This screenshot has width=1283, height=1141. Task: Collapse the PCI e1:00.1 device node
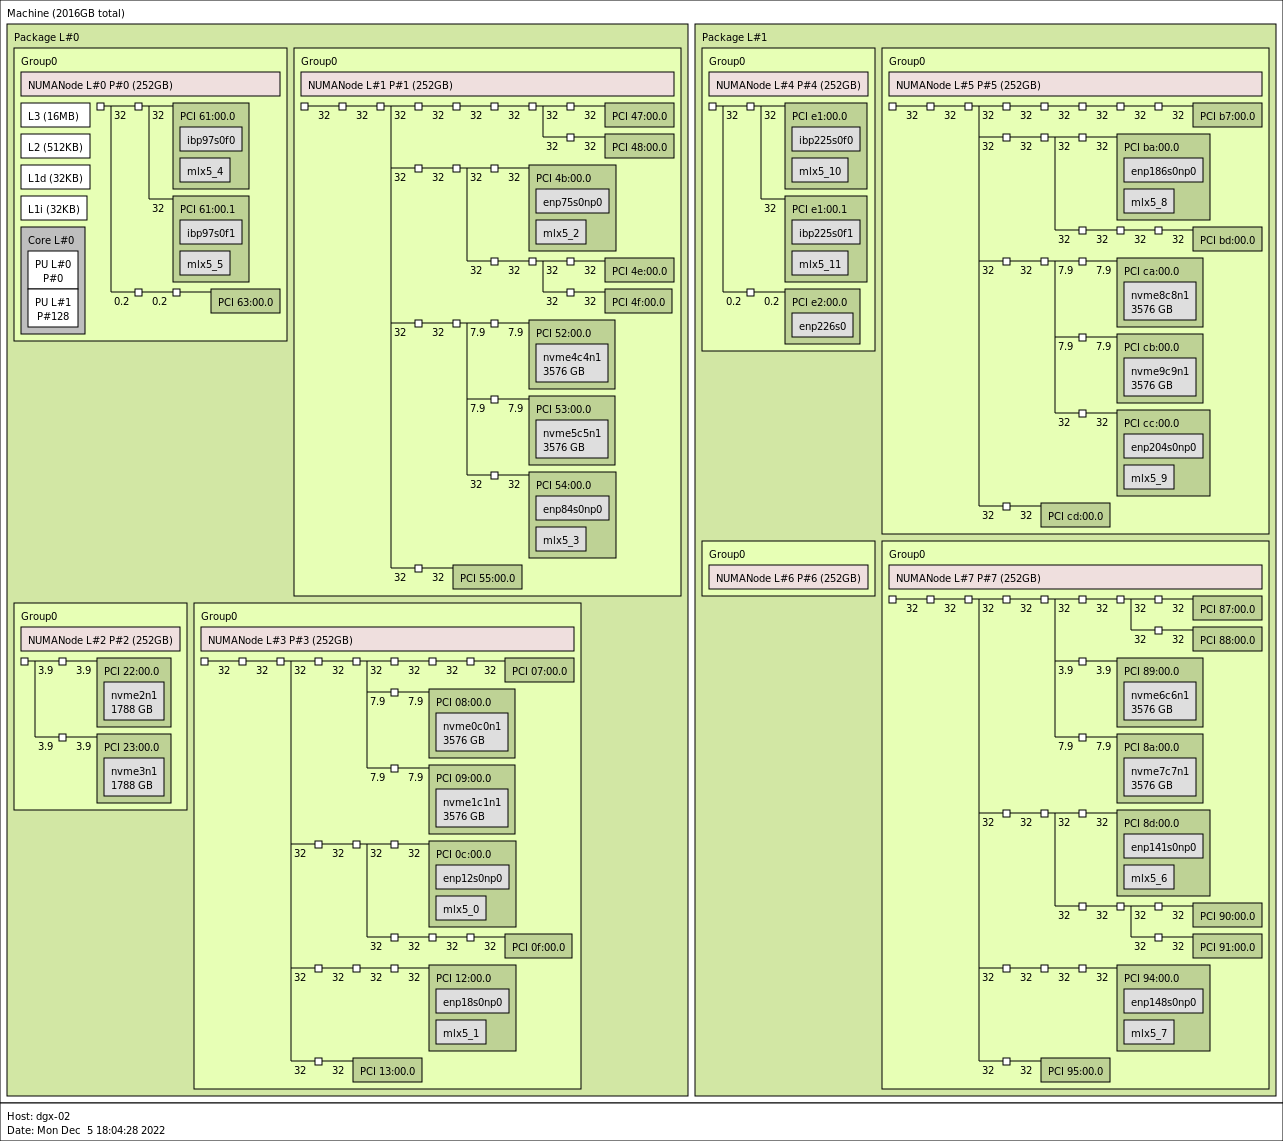(x=820, y=209)
